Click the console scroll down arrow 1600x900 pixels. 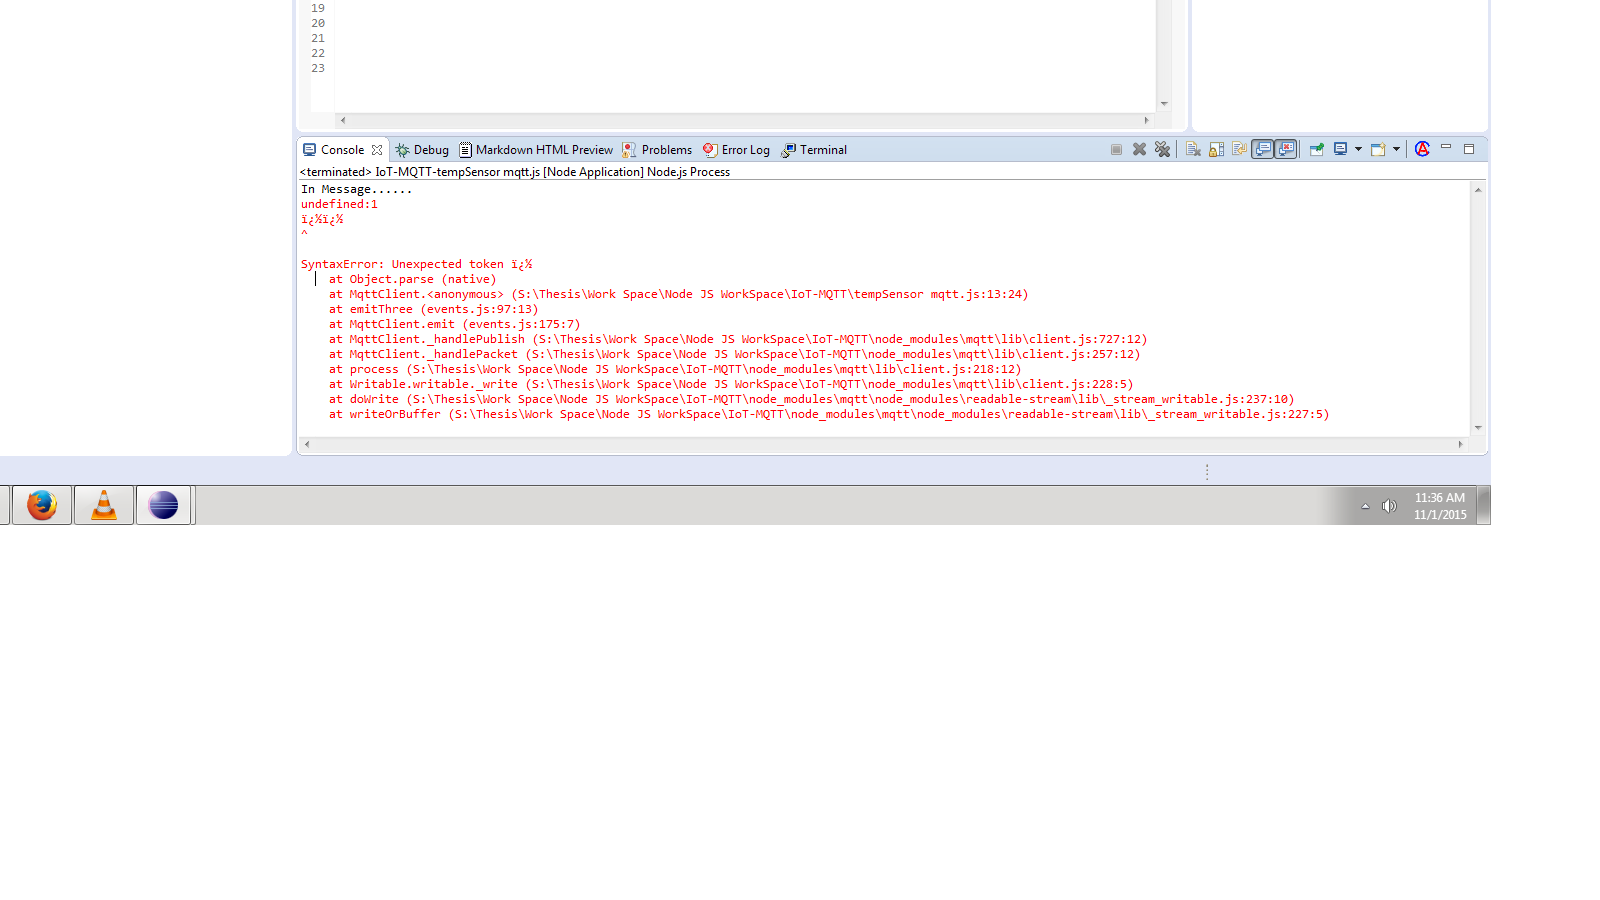point(1478,428)
